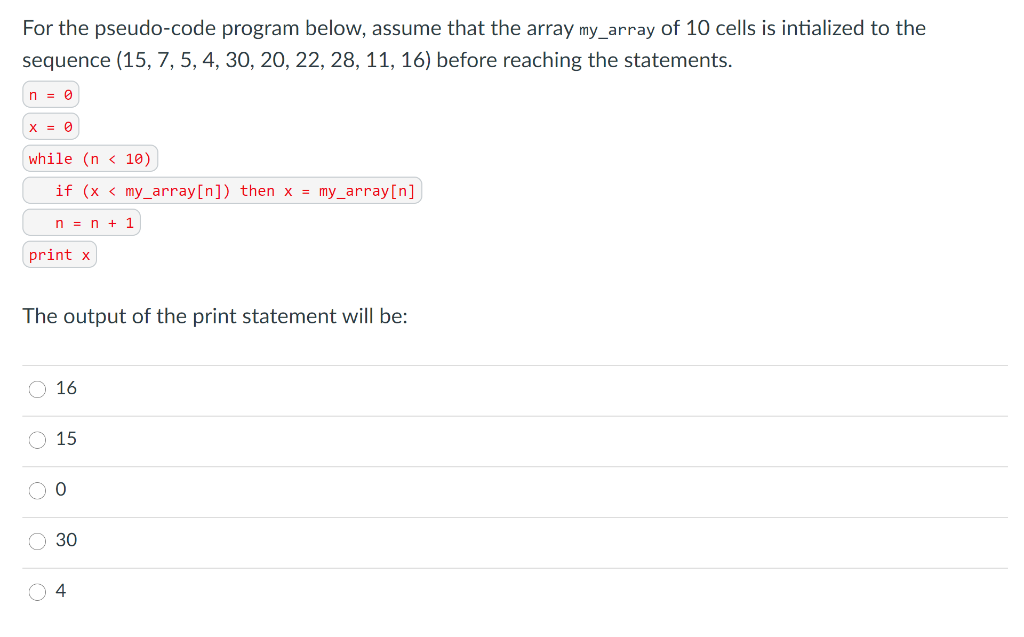Pick the radio button for answer 30
This screenshot has height=637, width=1024.
coord(37,541)
